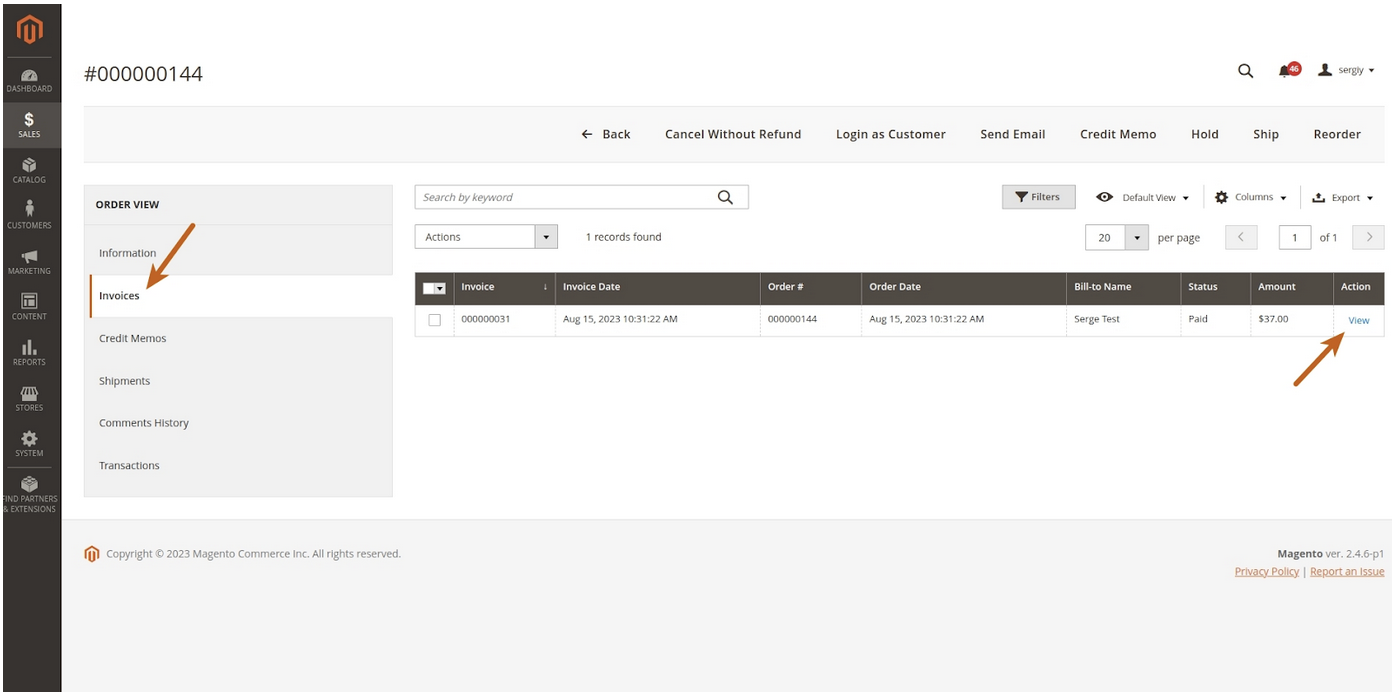Sort by the Bill-to Name column header
This screenshot has width=1392, height=696.
tap(1124, 288)
